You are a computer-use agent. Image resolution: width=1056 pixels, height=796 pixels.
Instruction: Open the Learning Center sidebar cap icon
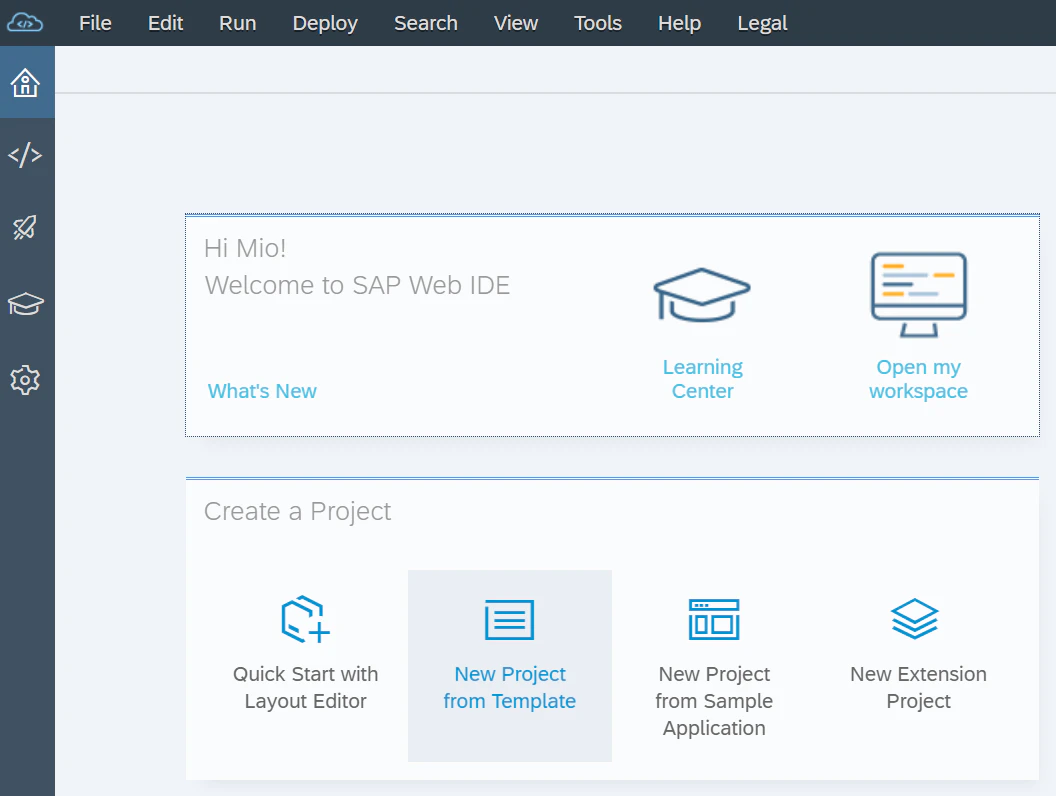coord(26,304)
